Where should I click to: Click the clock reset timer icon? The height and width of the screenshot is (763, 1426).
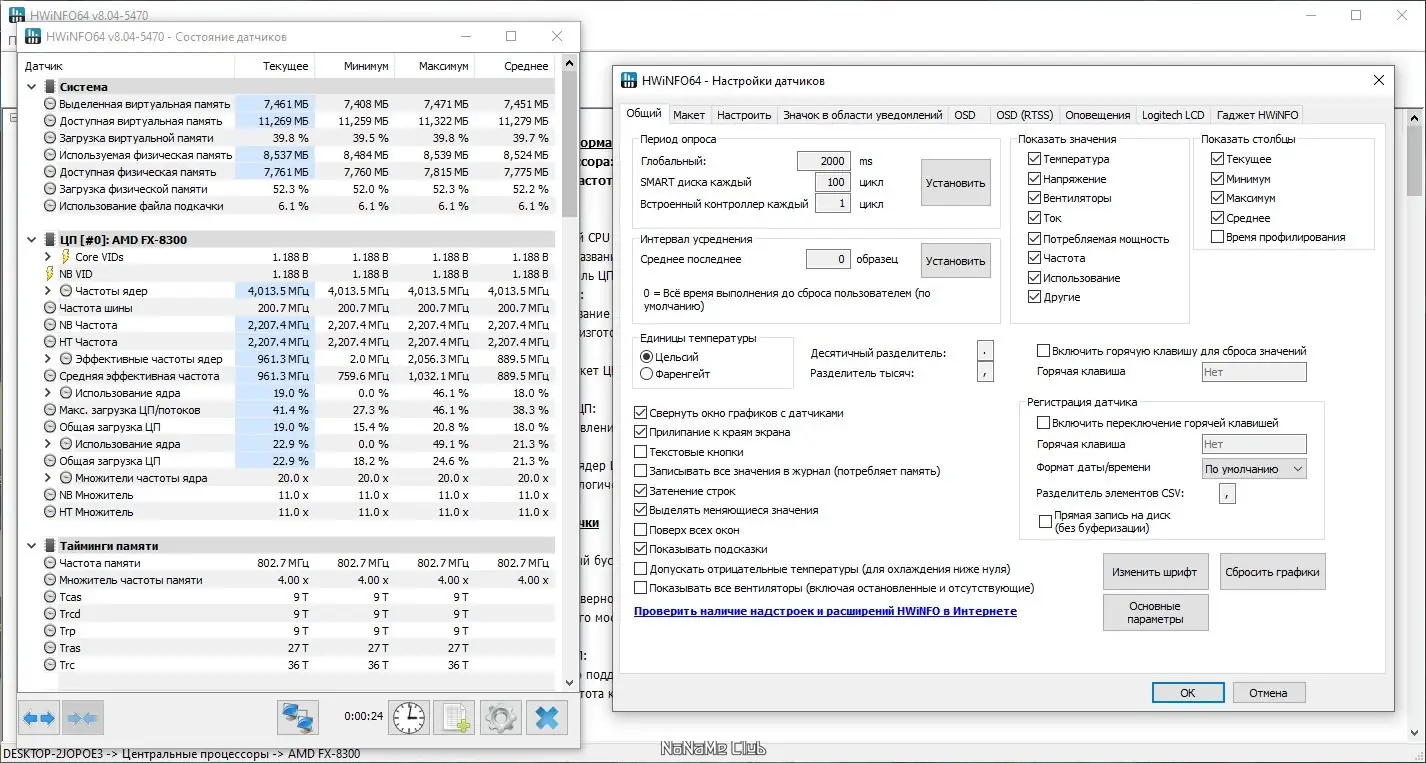(x=409, y=717)
